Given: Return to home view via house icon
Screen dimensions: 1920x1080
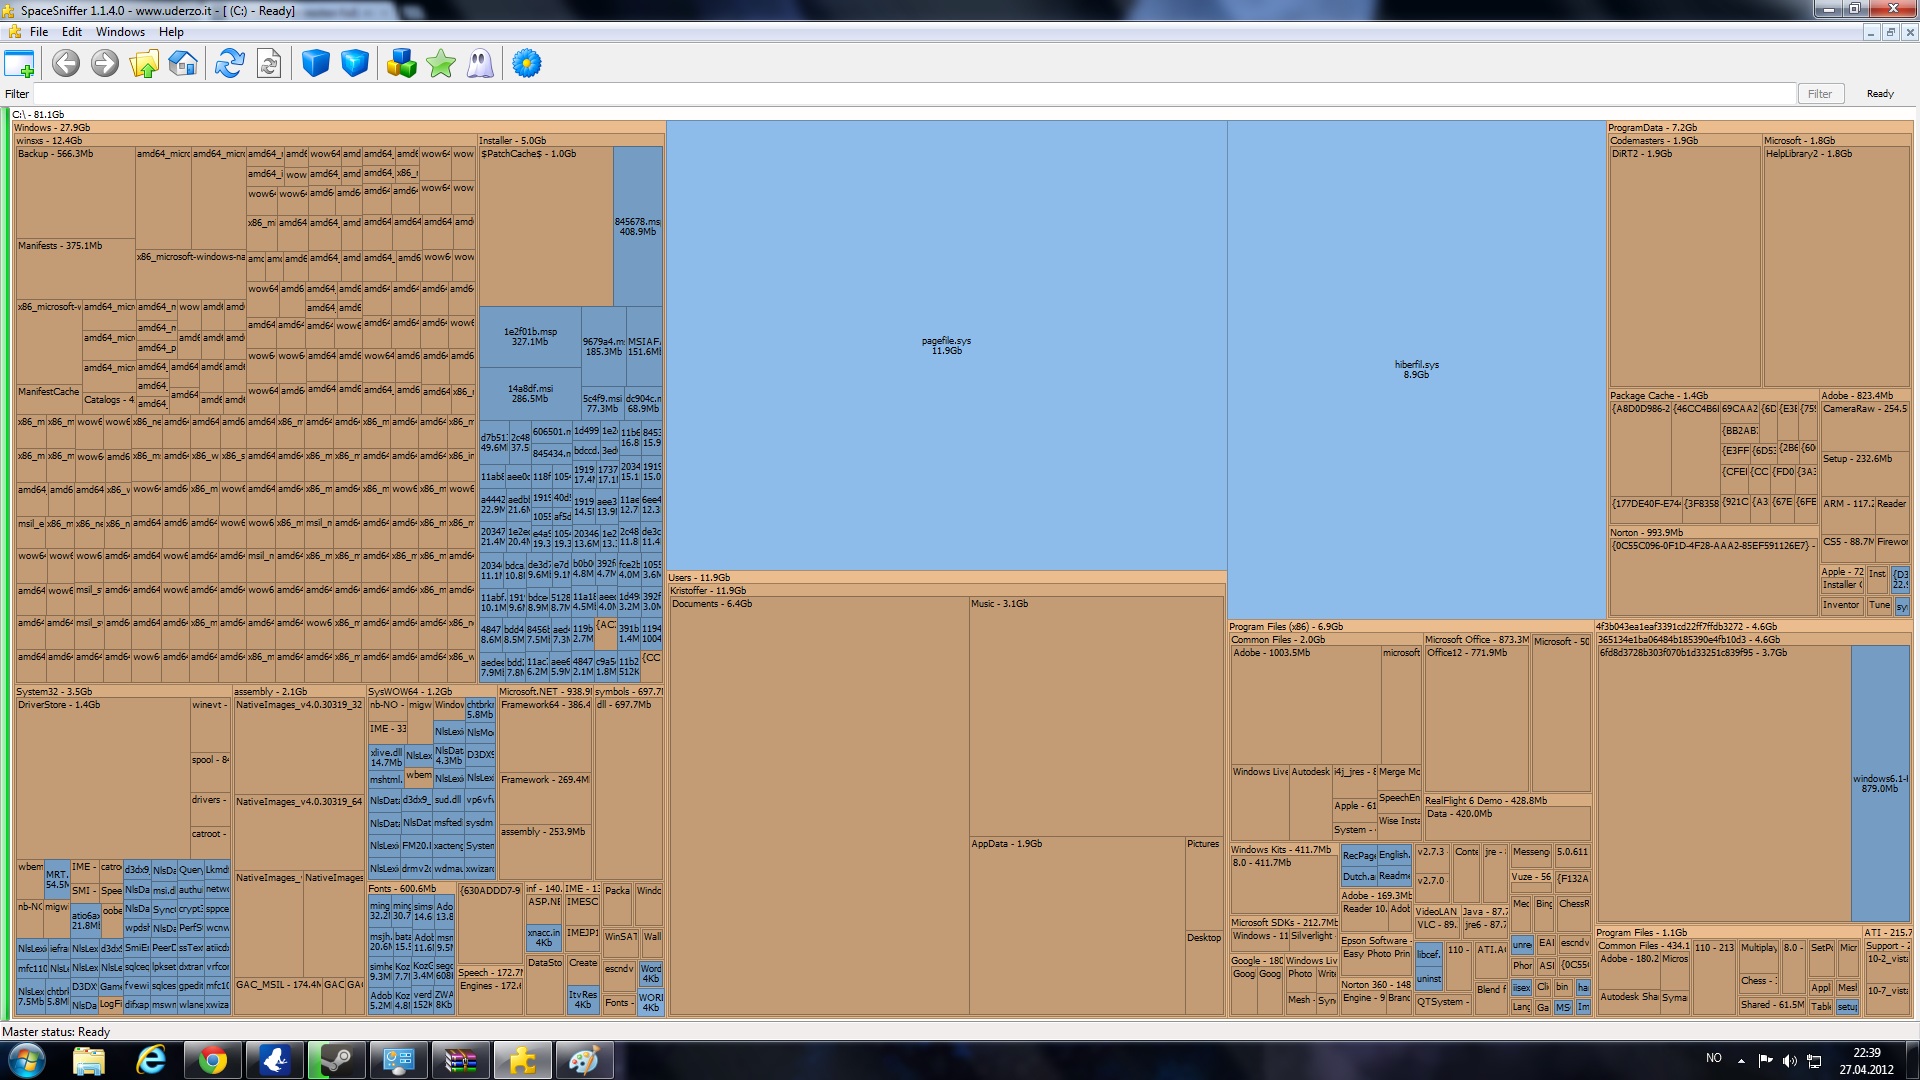Looking at the screenshot, I should (x=183, y=64).
